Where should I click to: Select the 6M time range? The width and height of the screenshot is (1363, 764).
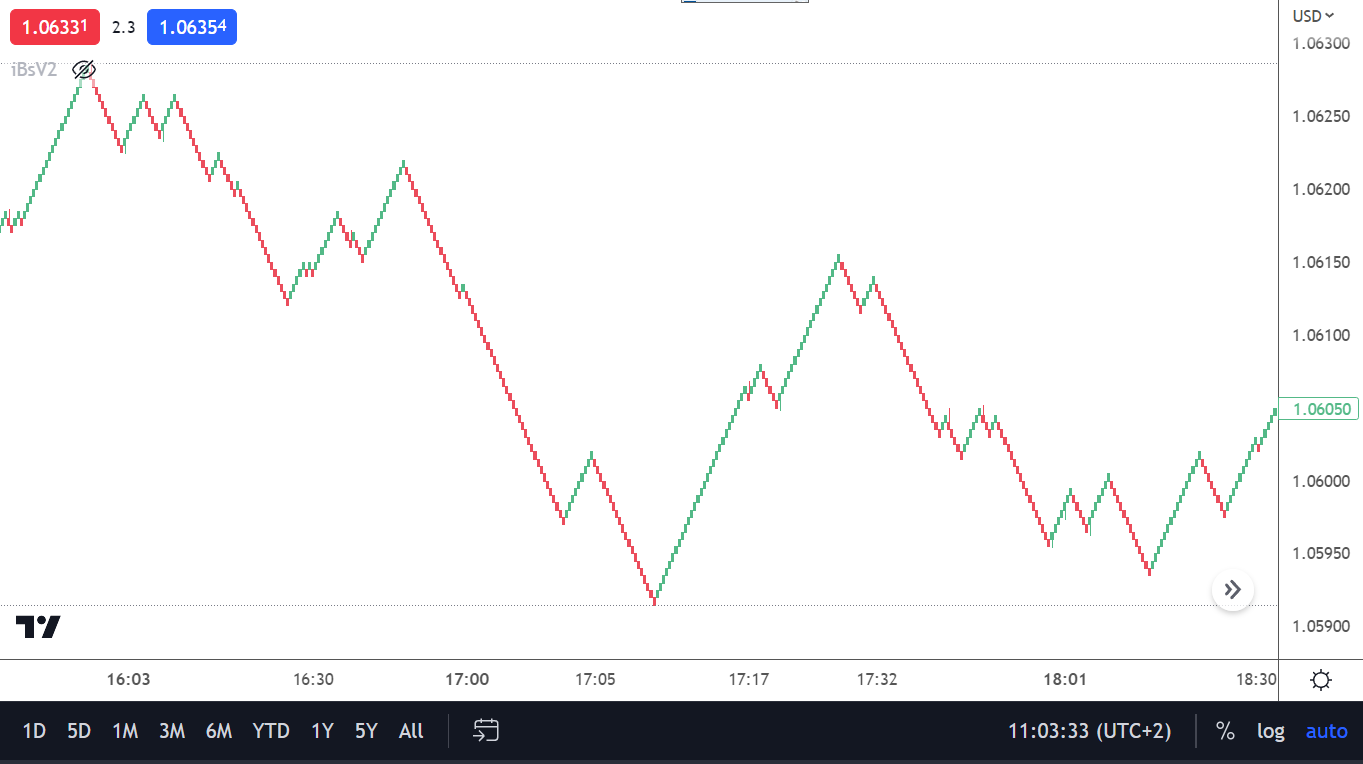pos(218,731)
